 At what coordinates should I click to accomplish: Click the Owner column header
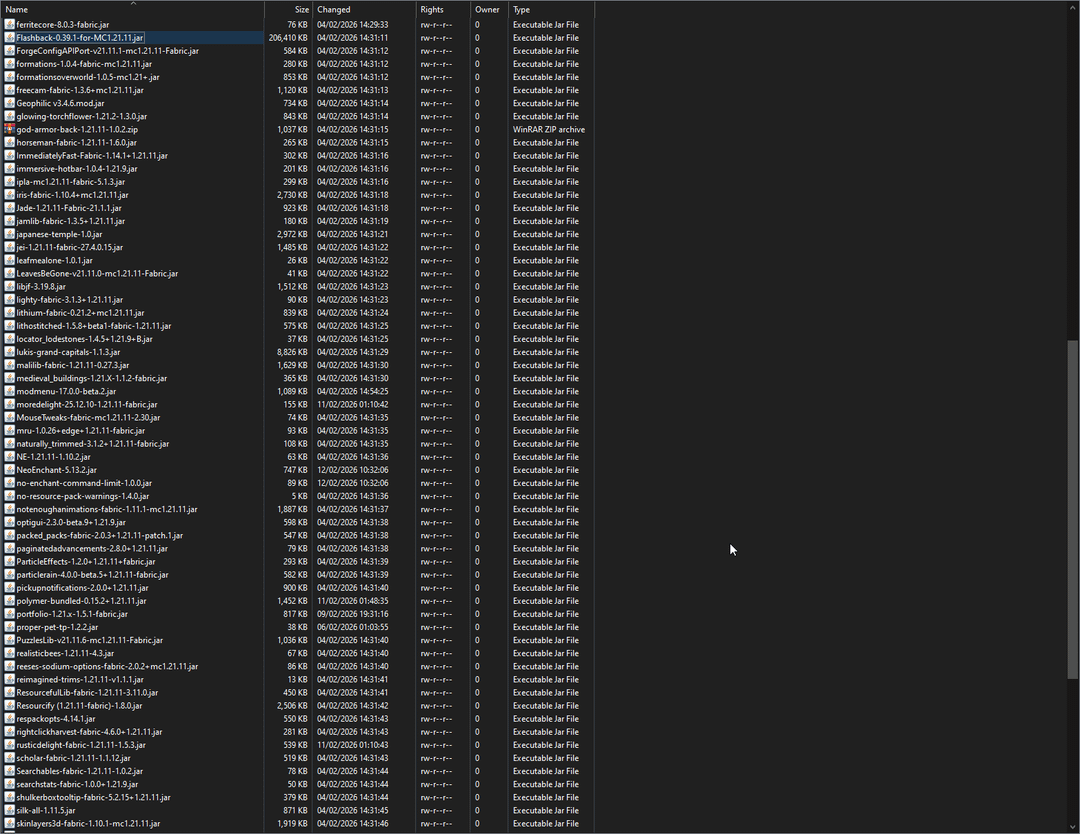pos(488,9)
